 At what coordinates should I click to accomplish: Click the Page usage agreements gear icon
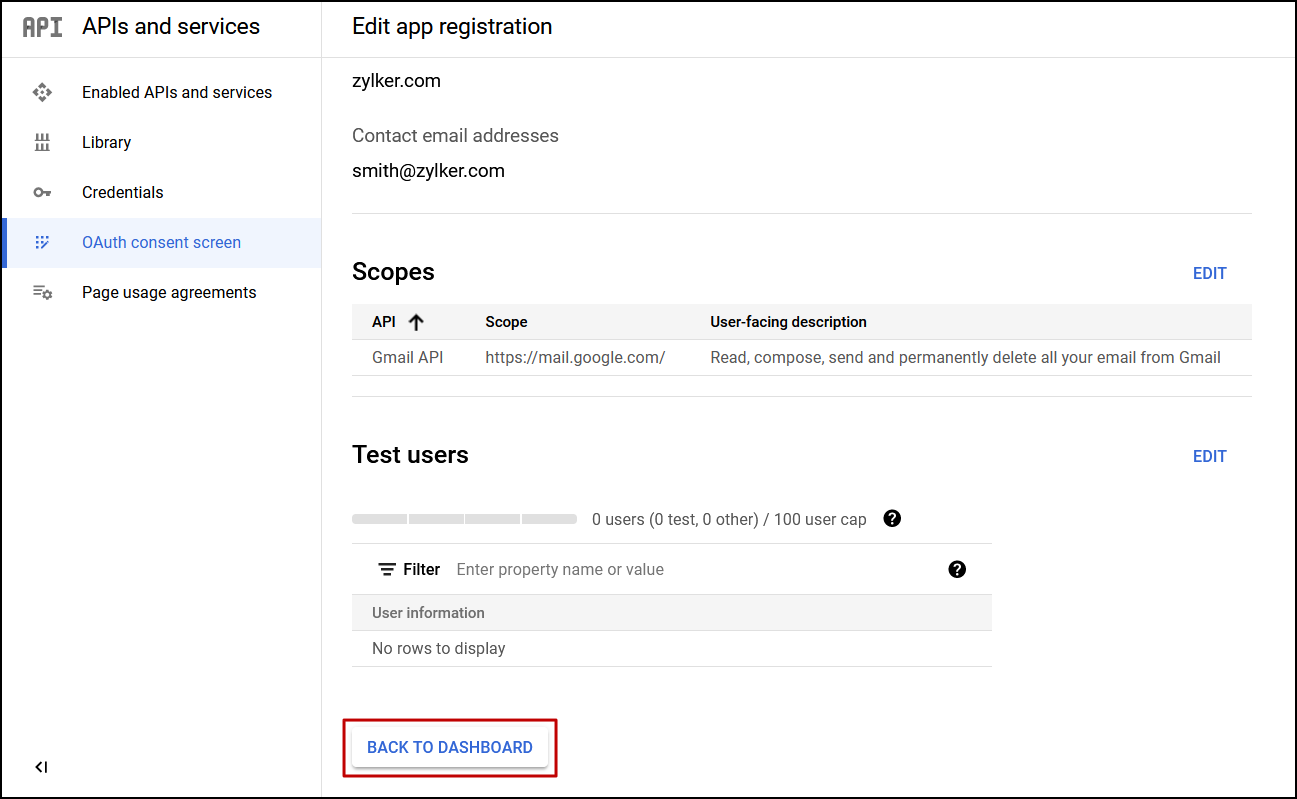pyautogui.click(x=42, y=292)
